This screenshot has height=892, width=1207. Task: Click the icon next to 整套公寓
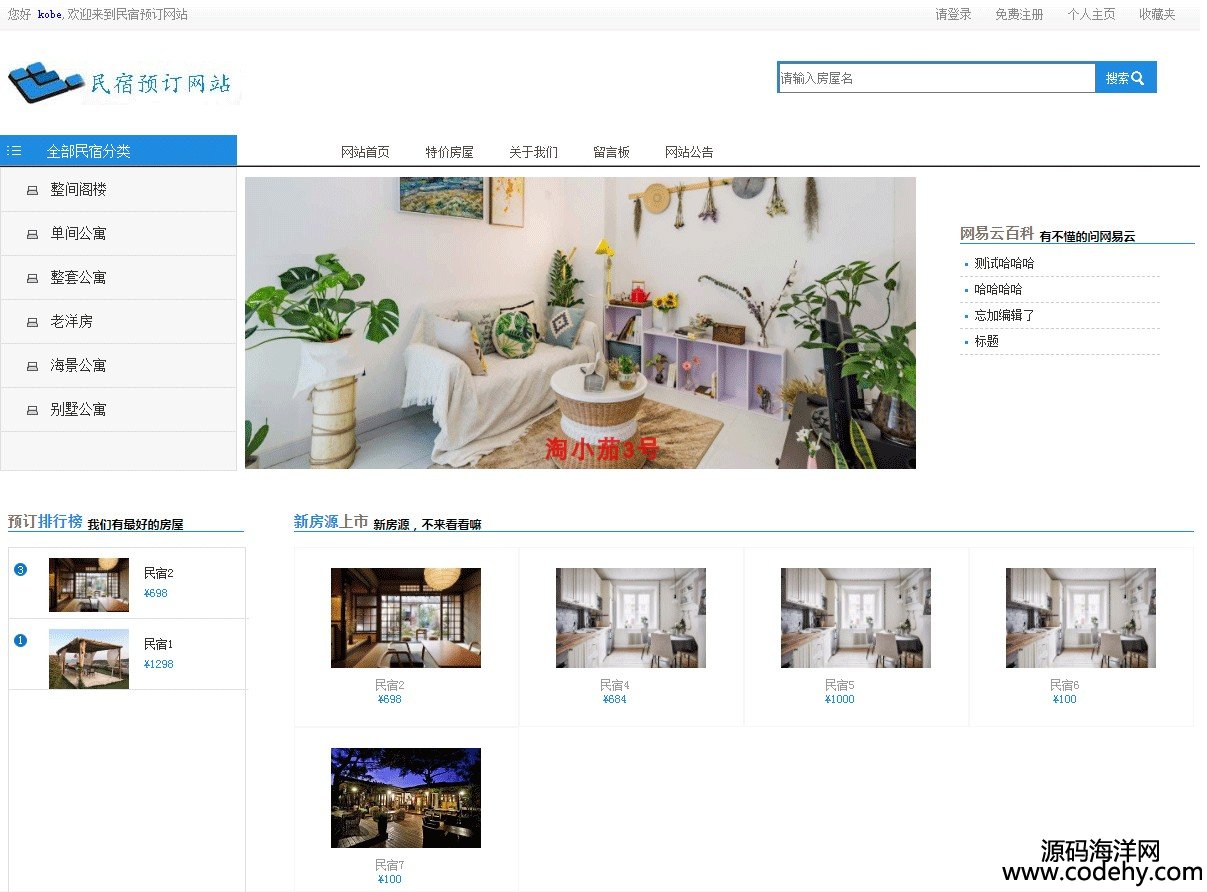(x=32, y=278)
